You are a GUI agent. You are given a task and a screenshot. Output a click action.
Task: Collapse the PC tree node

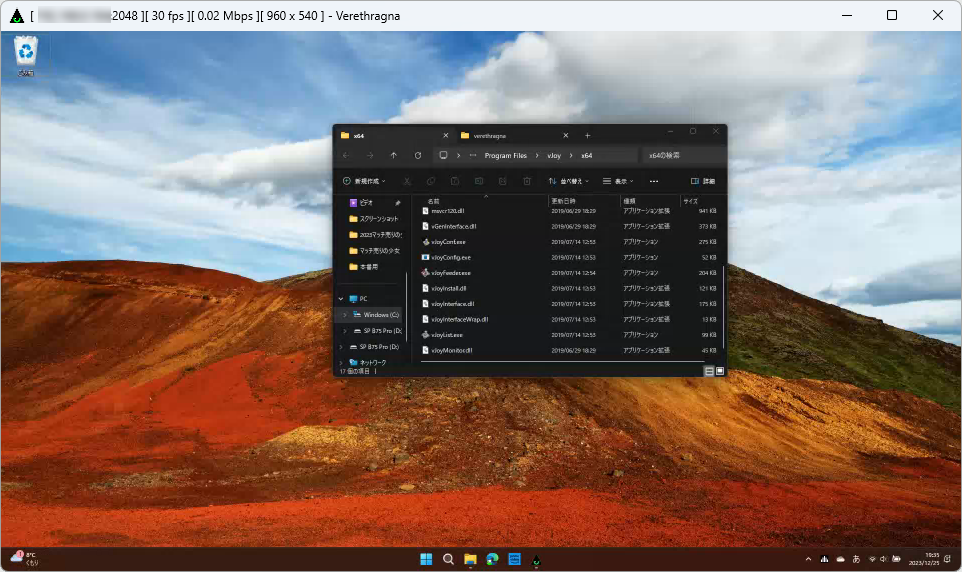click(x=341, y=299)
